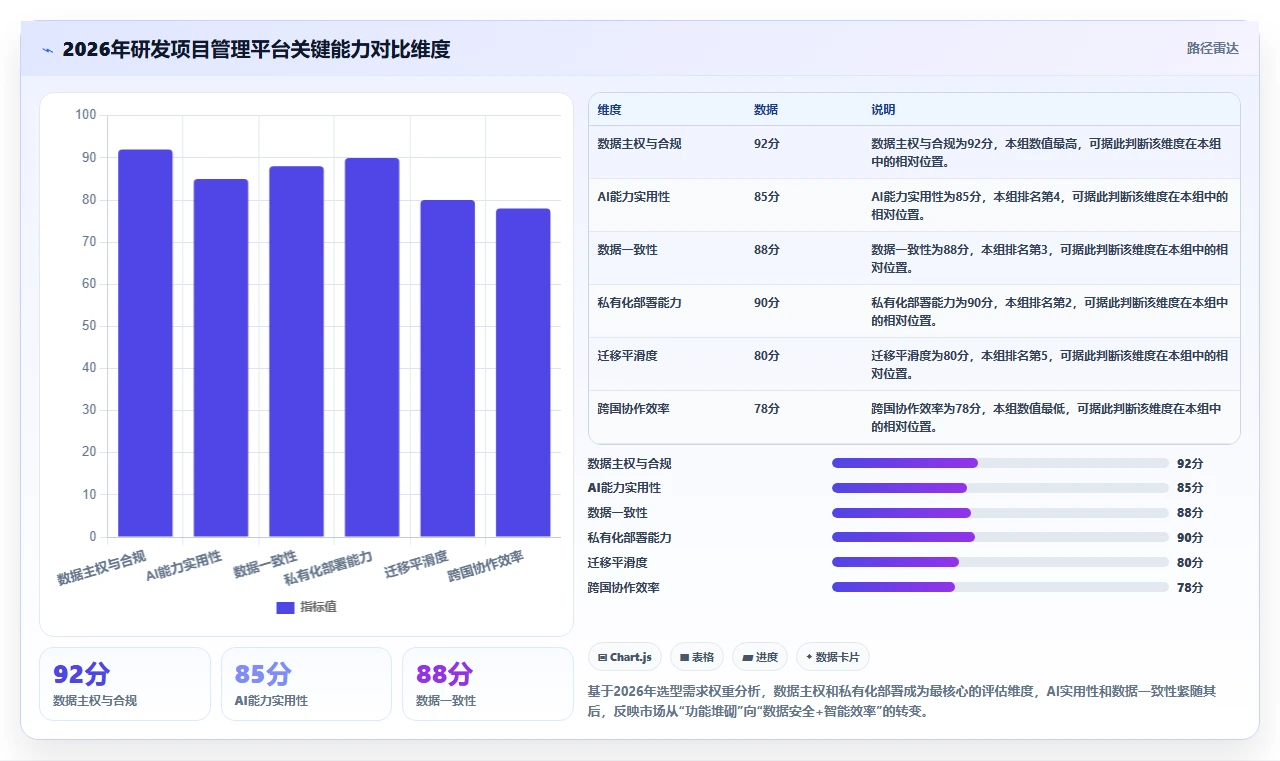Viewport: 1280px width, 761px height.
Task: Select the 数据卡片 tag chip
Action: pos(833,657)
